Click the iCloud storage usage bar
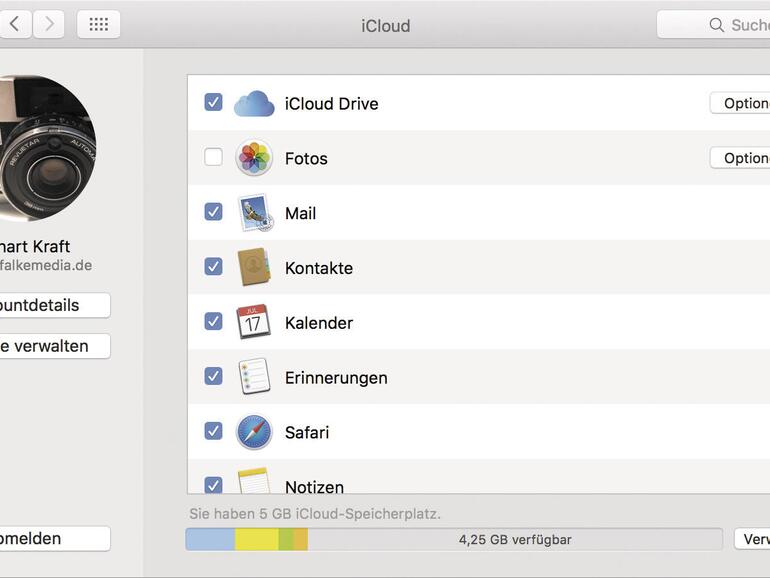The width and height of the screenshot is (770, 578). tap(453, 539)
